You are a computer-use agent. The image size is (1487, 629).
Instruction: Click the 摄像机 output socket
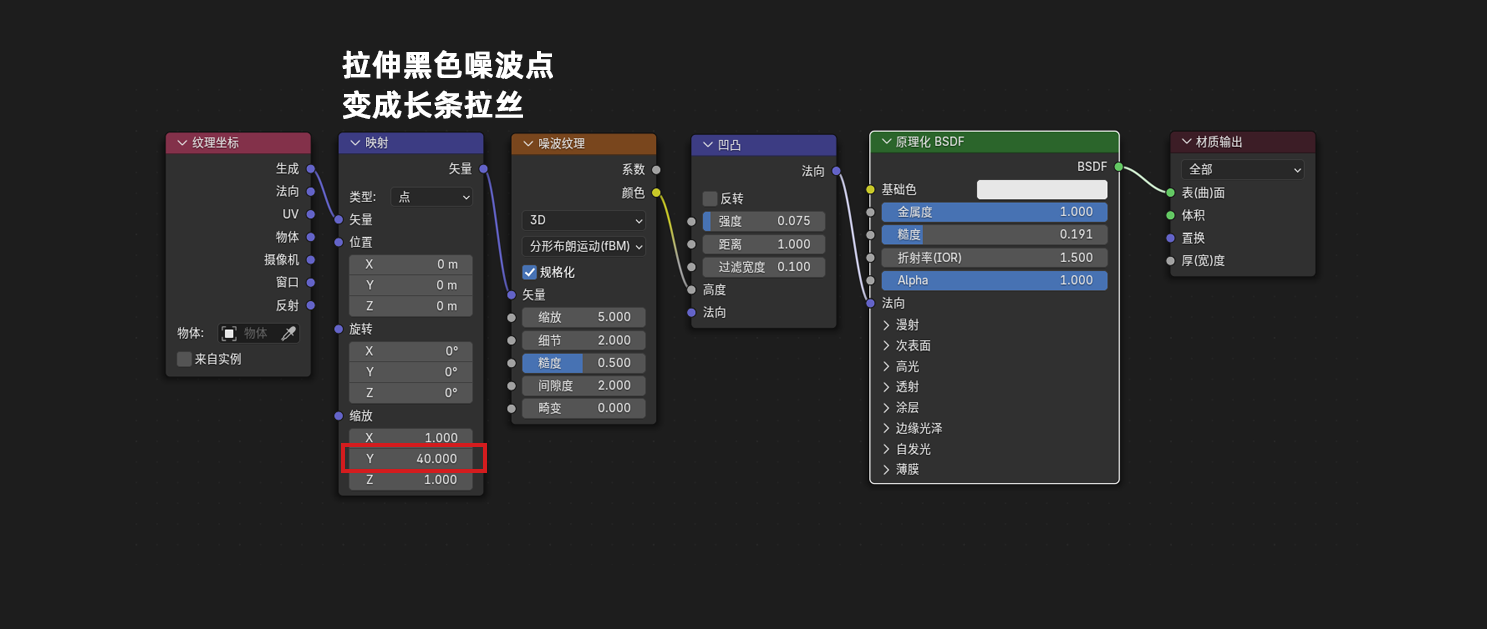point(311,260)
